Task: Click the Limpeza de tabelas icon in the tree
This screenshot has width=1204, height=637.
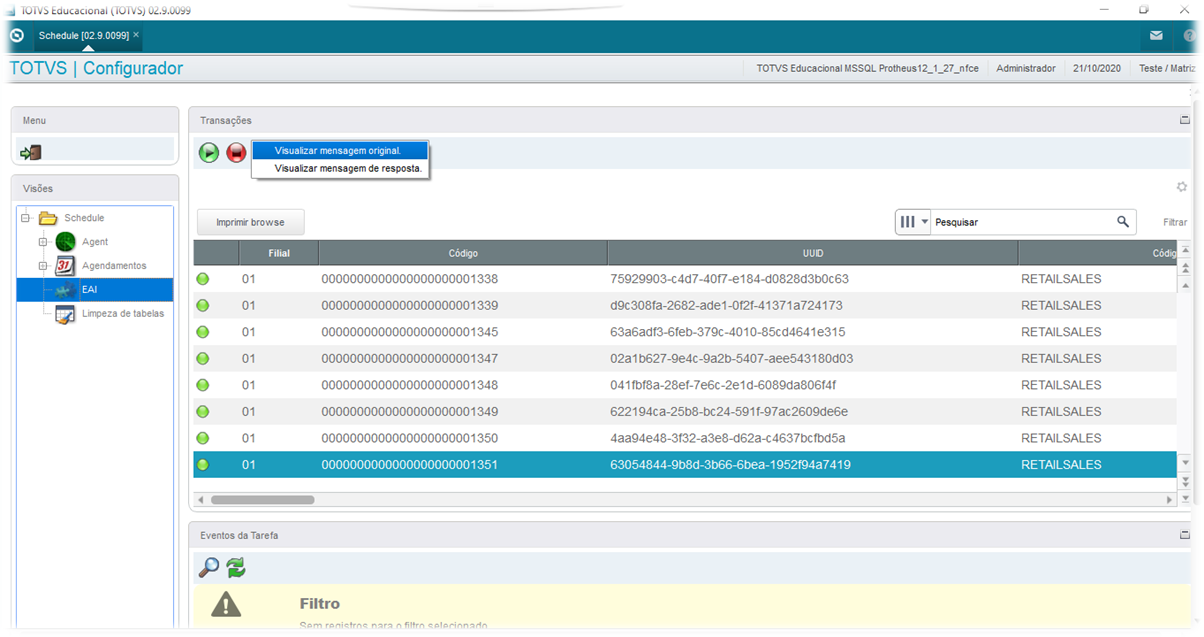Action: coord(66,314)
